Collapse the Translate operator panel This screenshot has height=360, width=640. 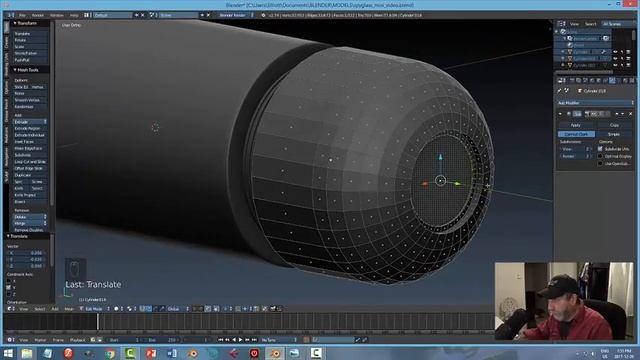8,236
